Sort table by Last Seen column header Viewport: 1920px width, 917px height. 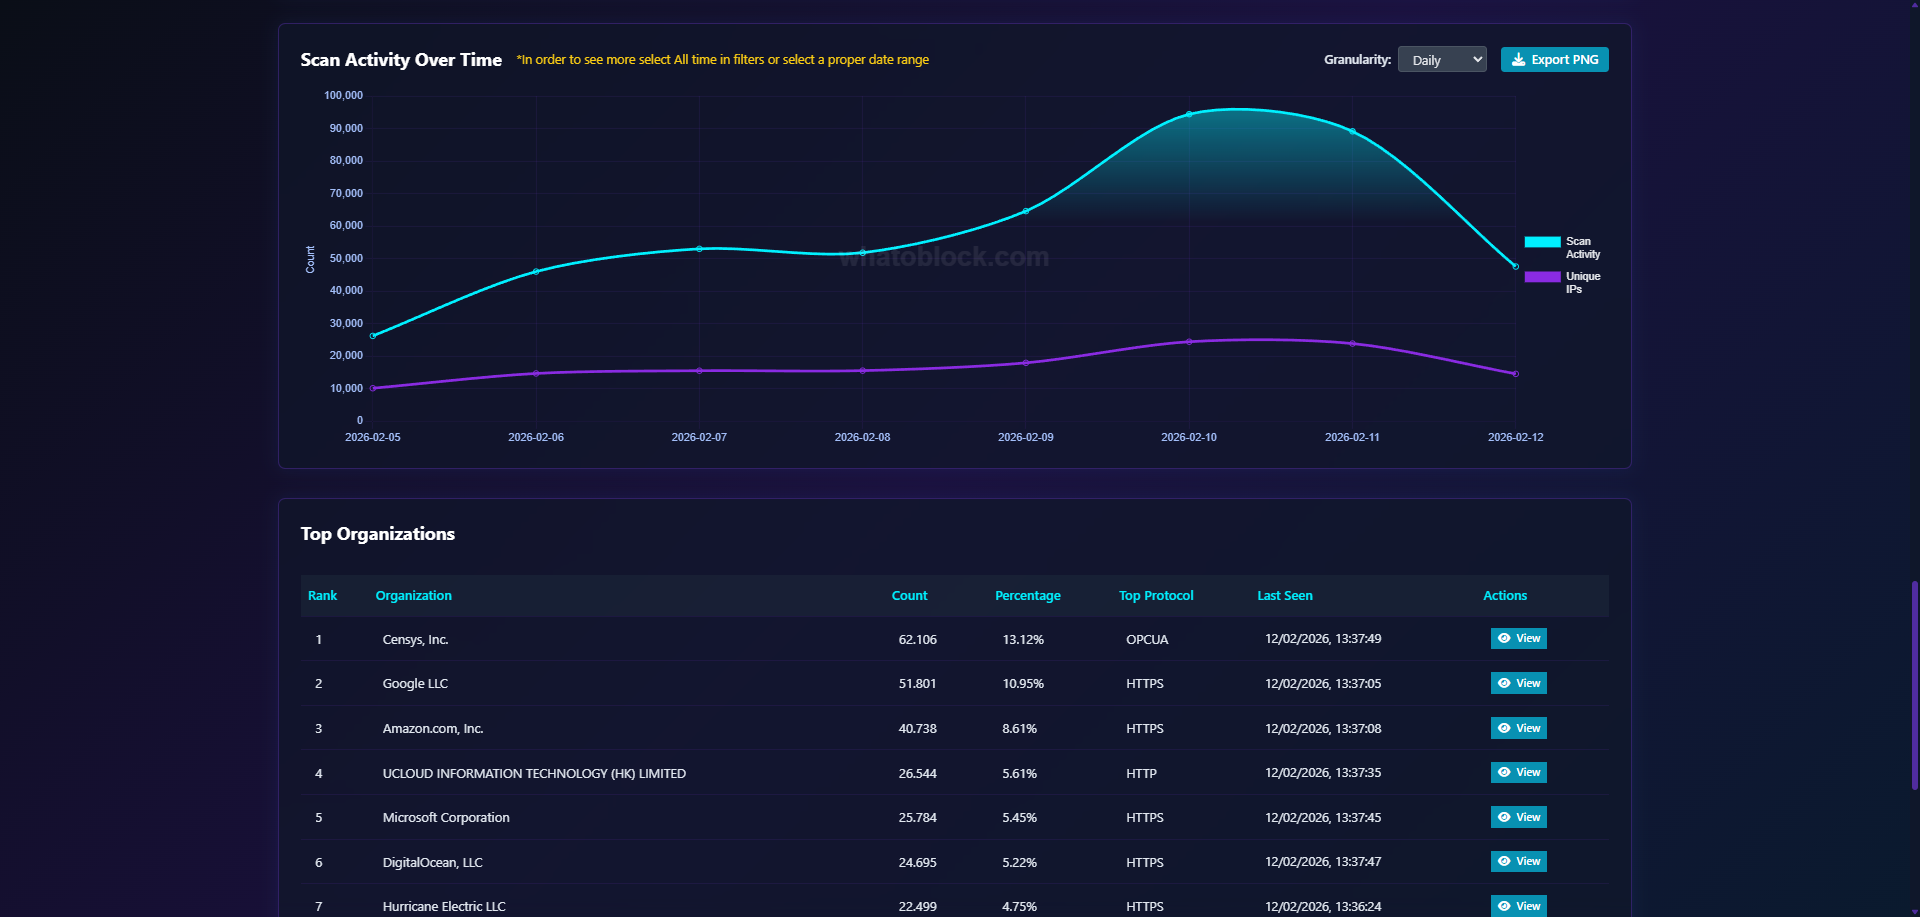[x=1285, y=596]
